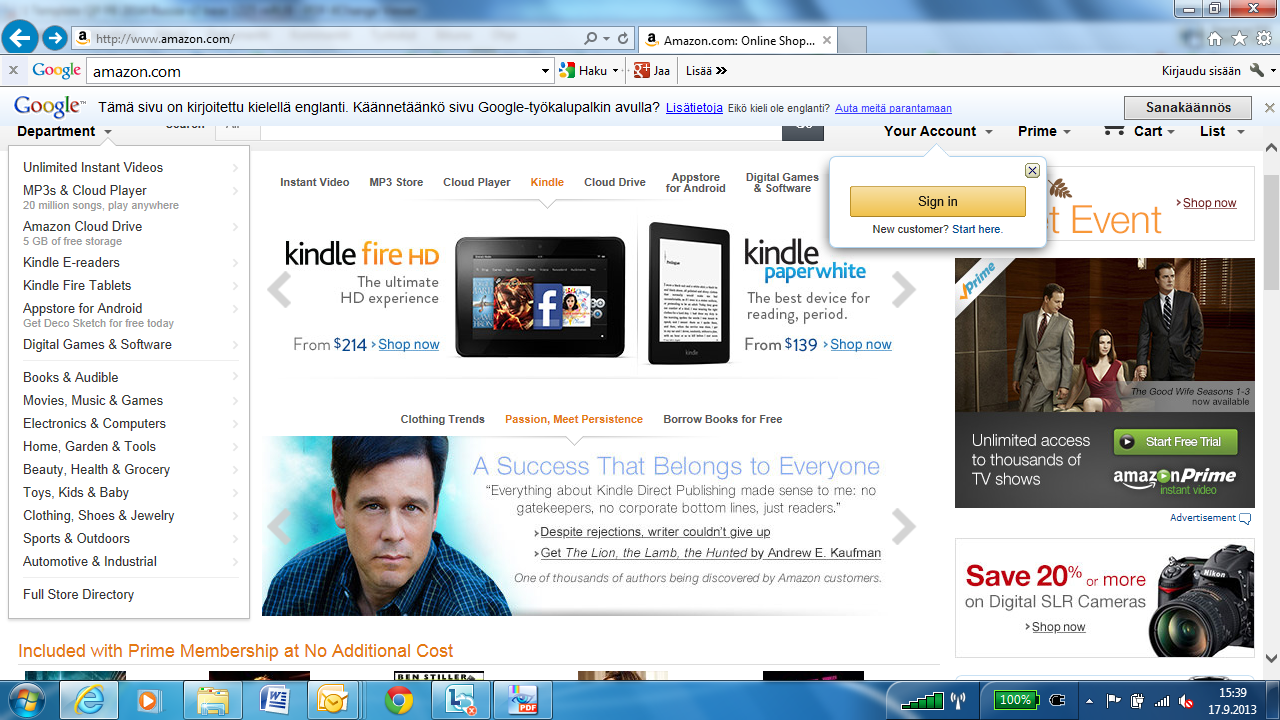Click Shop now under Digital SLR Cameras
The width and height of the screenshot is (1280, 720).
1059,627
